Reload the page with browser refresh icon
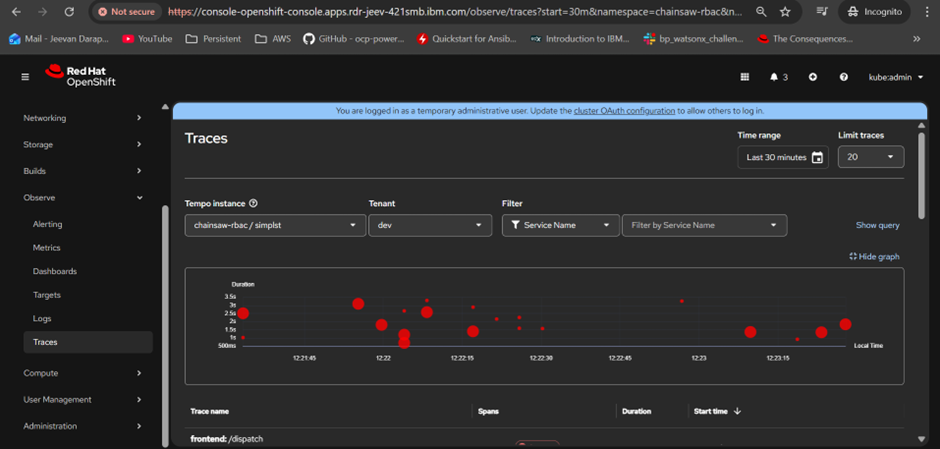Image resolution: width=940 pixels, height=449 pixels. [69, 12]
